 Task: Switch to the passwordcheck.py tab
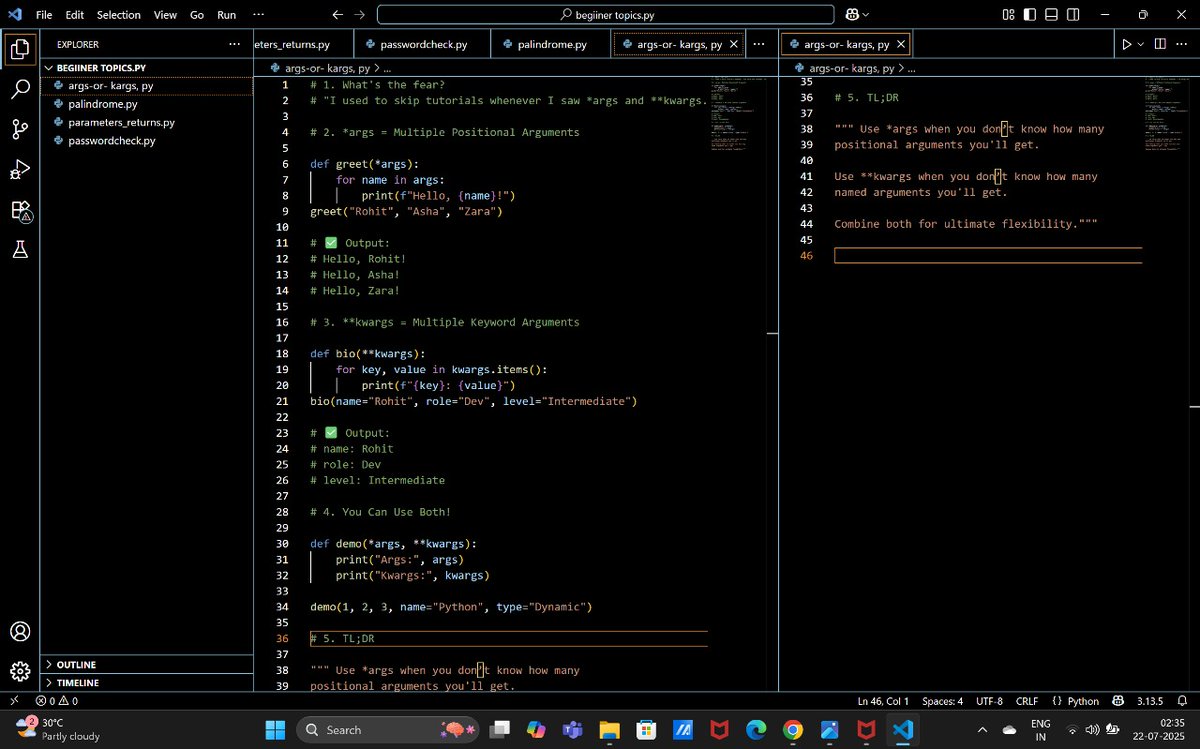pyautogui.click(x=424, y=44)
